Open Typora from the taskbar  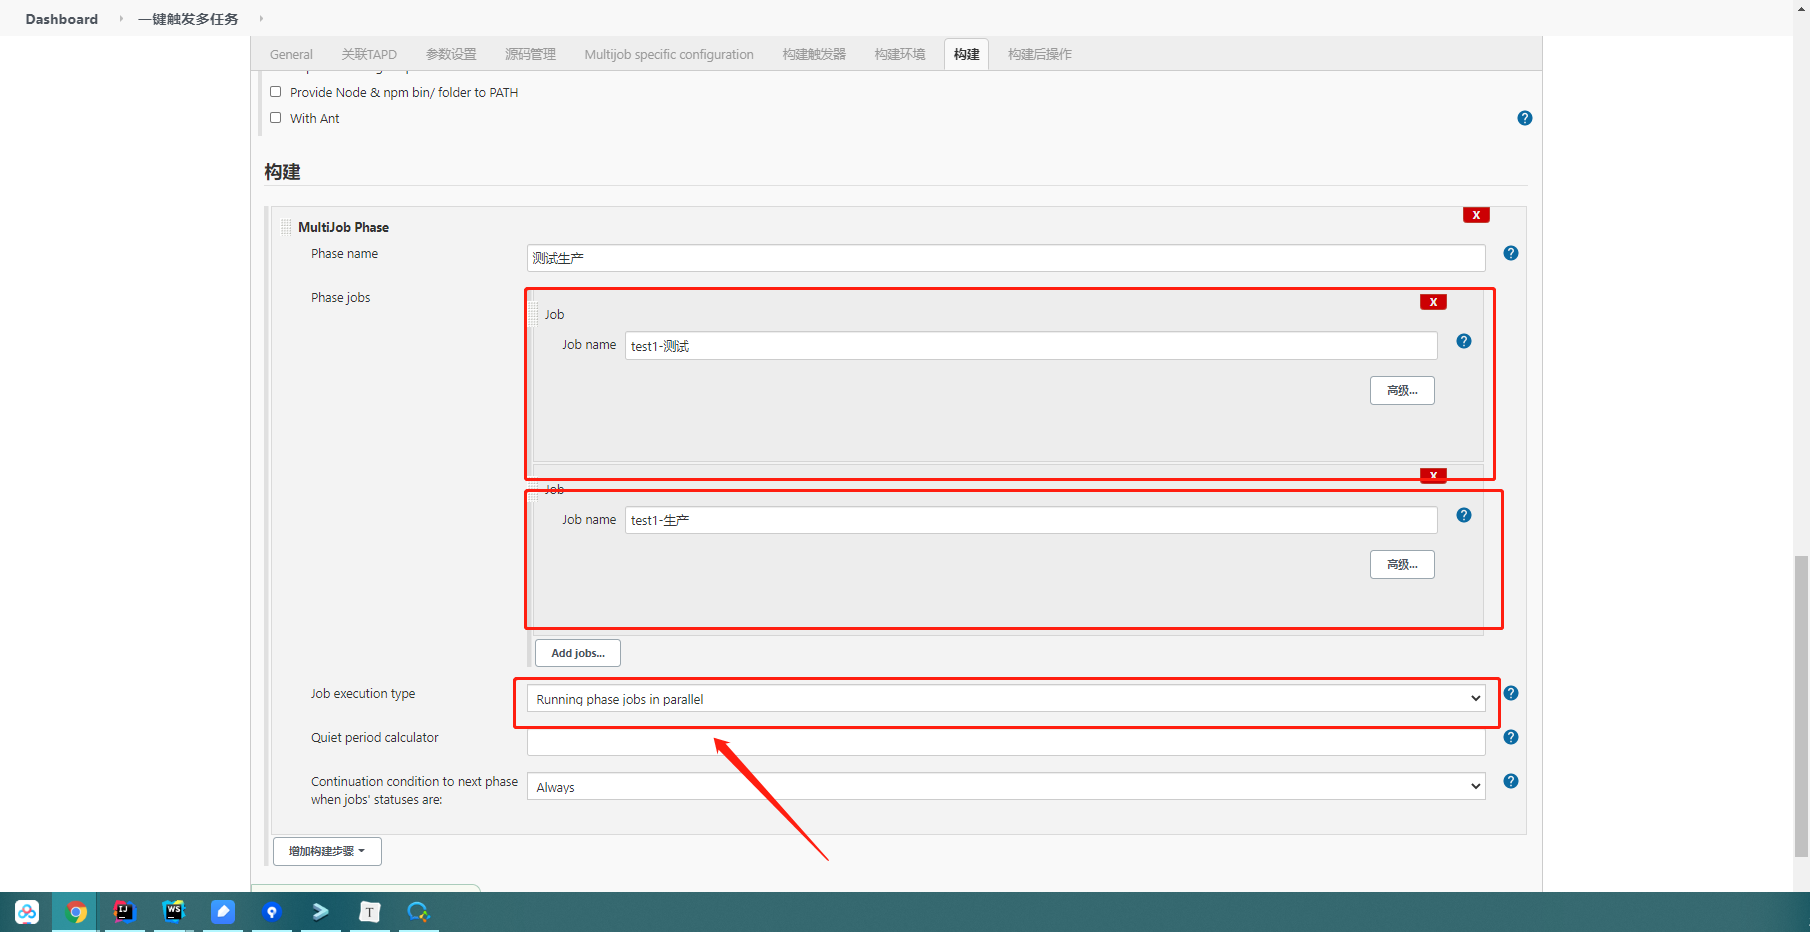(370, 911)
